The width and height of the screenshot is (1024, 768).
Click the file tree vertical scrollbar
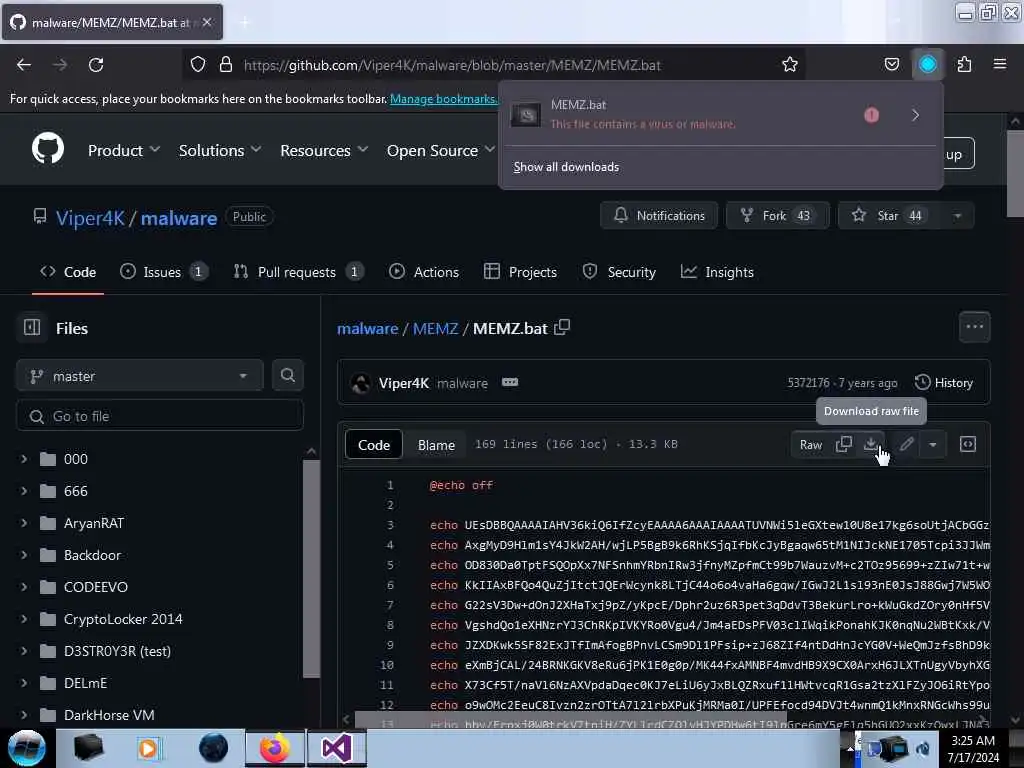(312, 567)
